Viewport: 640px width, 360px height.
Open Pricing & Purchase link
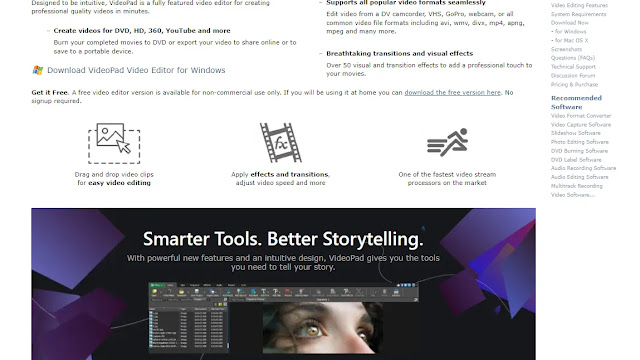[574, 84]
